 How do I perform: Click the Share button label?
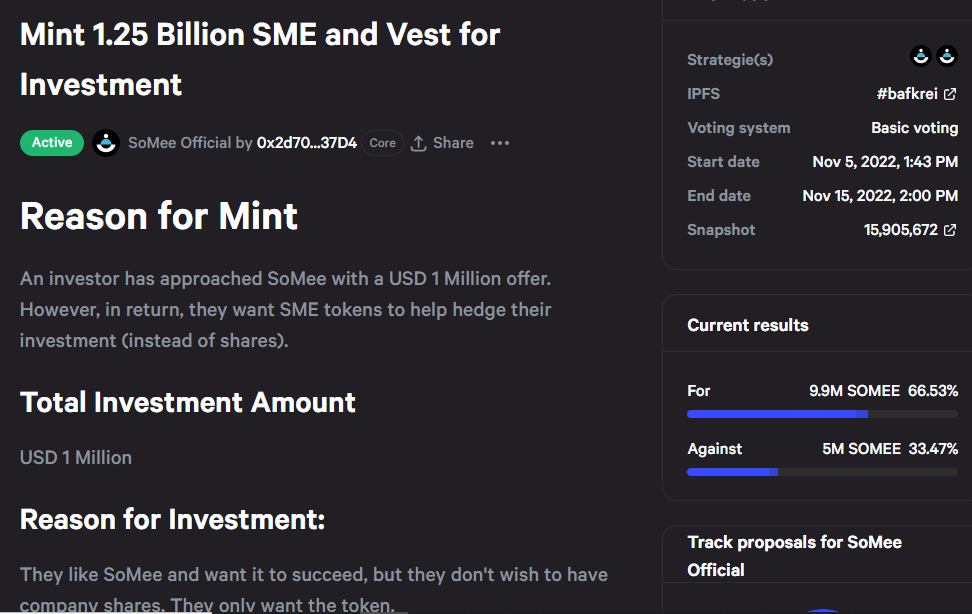(x=453, y=143)
